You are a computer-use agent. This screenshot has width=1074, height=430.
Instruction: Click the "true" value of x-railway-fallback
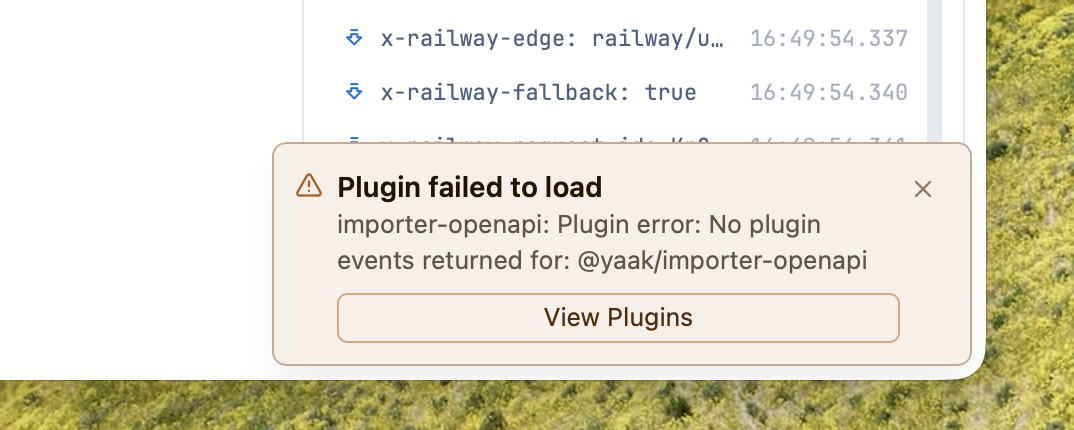click(x=670, y=93)
